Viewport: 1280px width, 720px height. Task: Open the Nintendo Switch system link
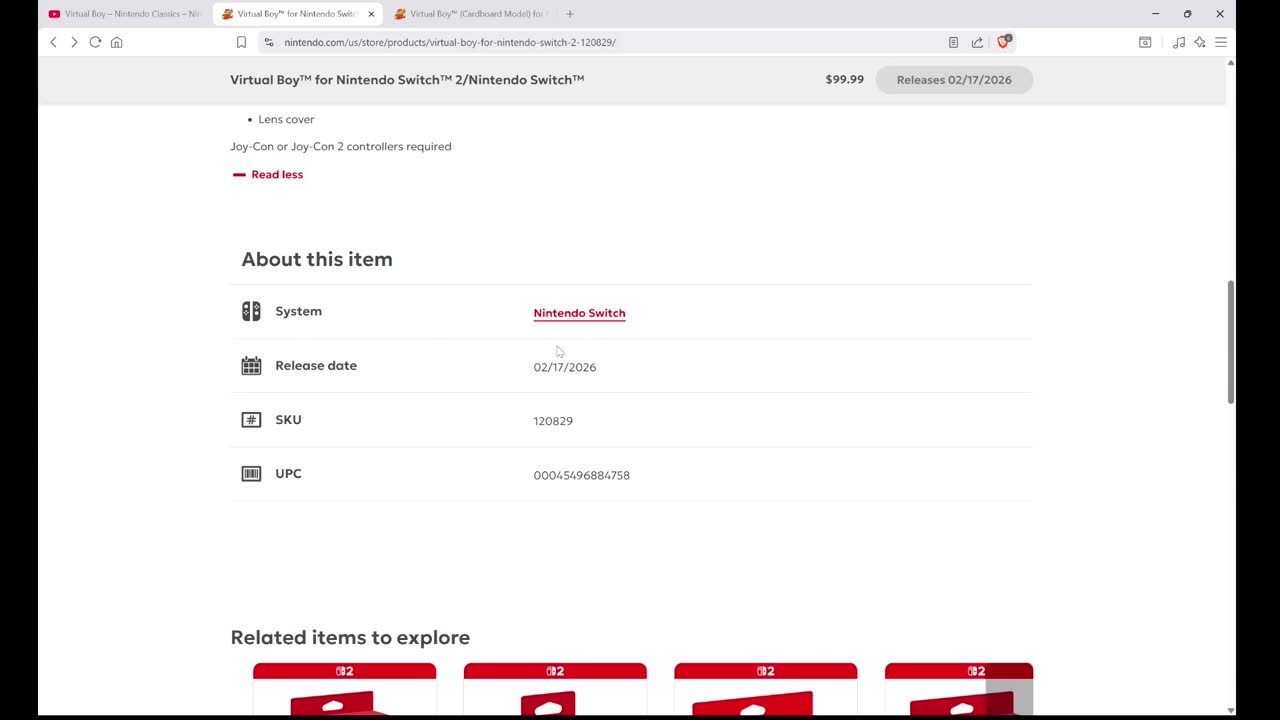(579, 313)
